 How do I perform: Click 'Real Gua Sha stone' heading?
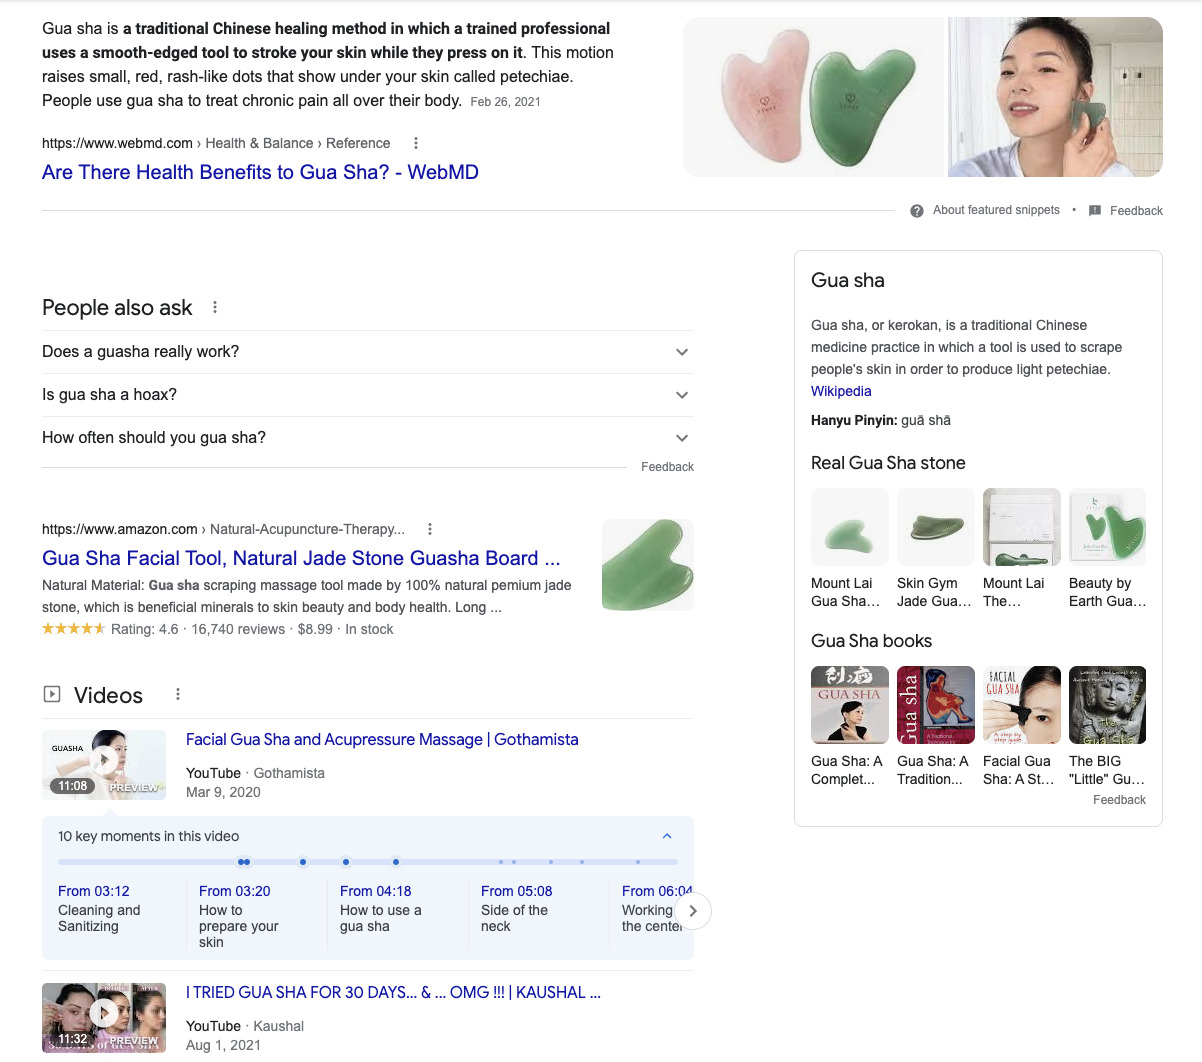[888, 463]
